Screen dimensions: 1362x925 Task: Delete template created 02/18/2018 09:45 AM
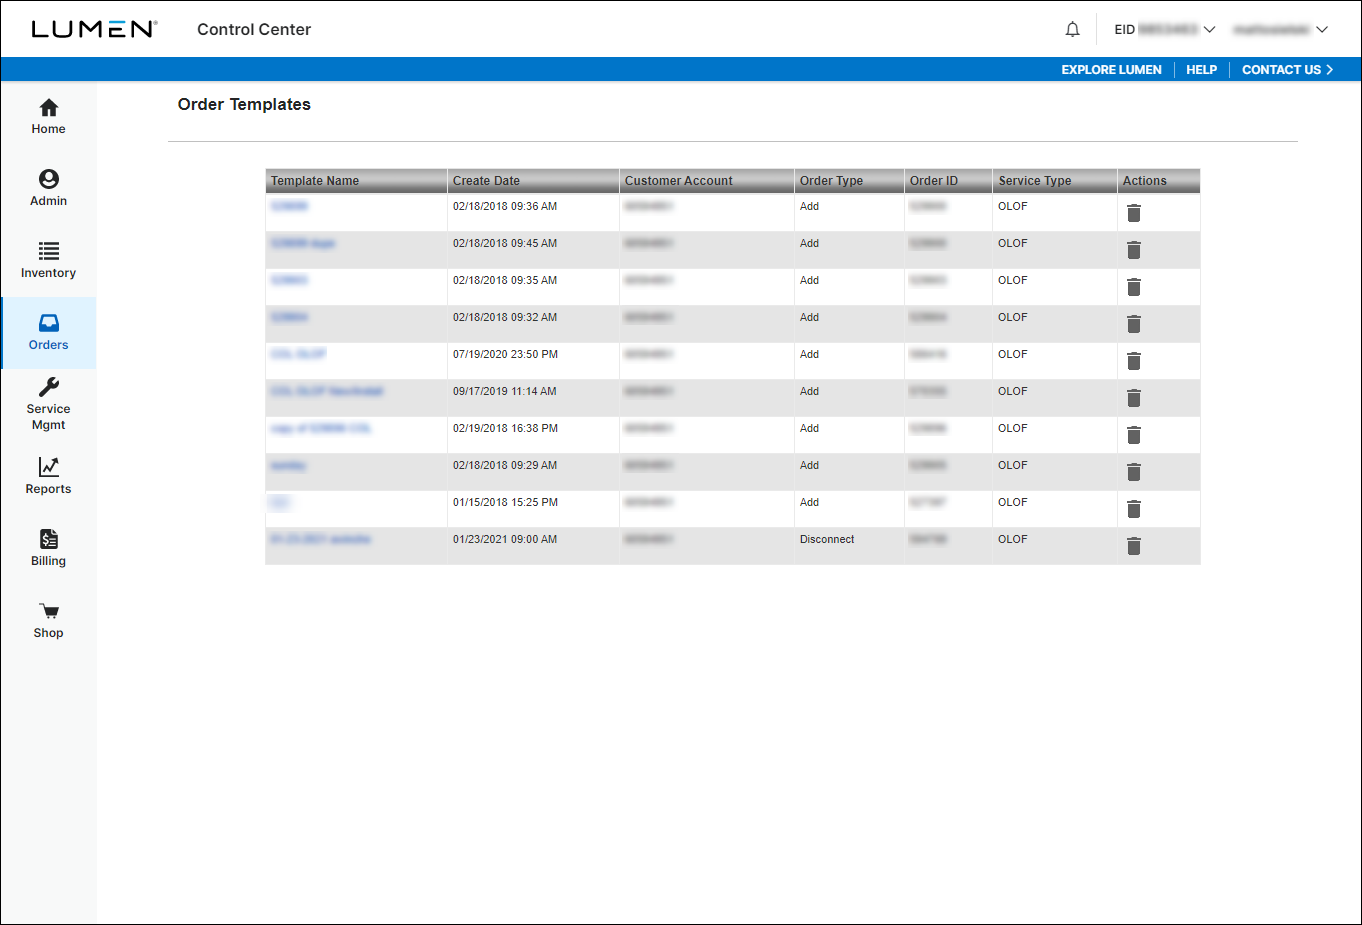(1134, 250)
